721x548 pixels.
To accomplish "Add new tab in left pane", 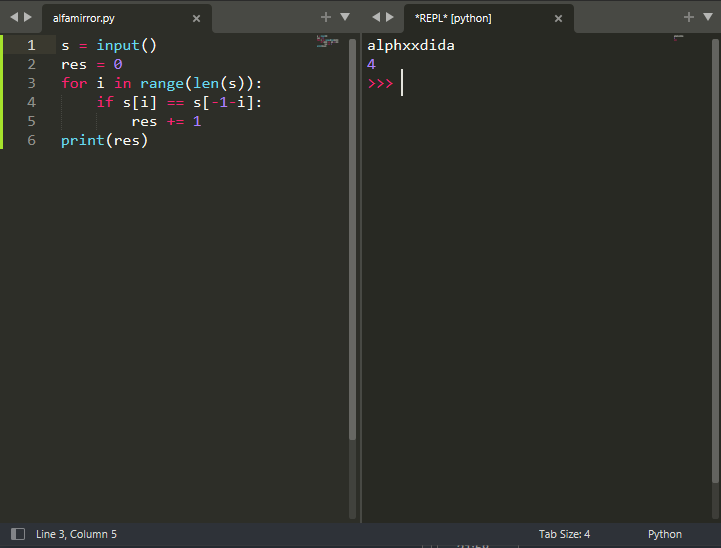I will (x=325, y=17).
